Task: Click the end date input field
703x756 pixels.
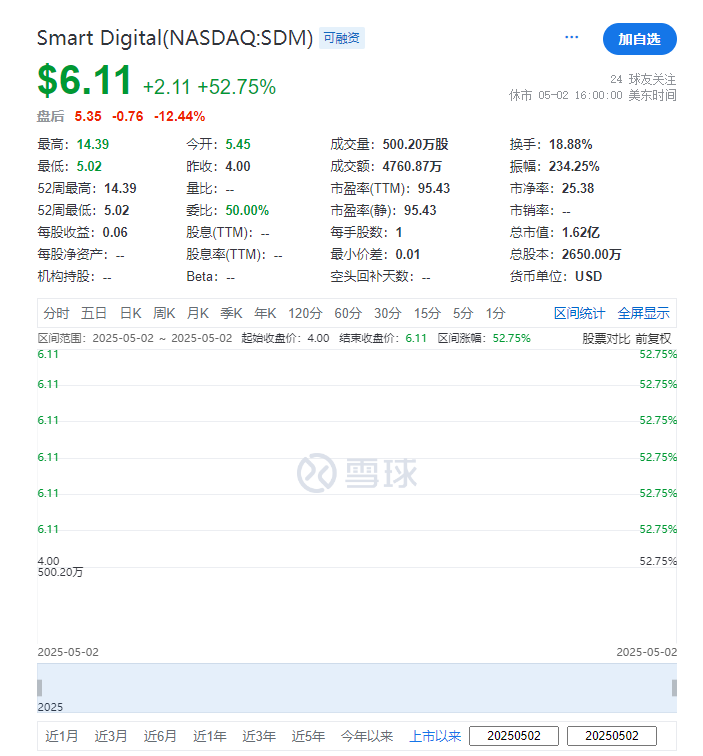Action: click(x=612, y=736)
